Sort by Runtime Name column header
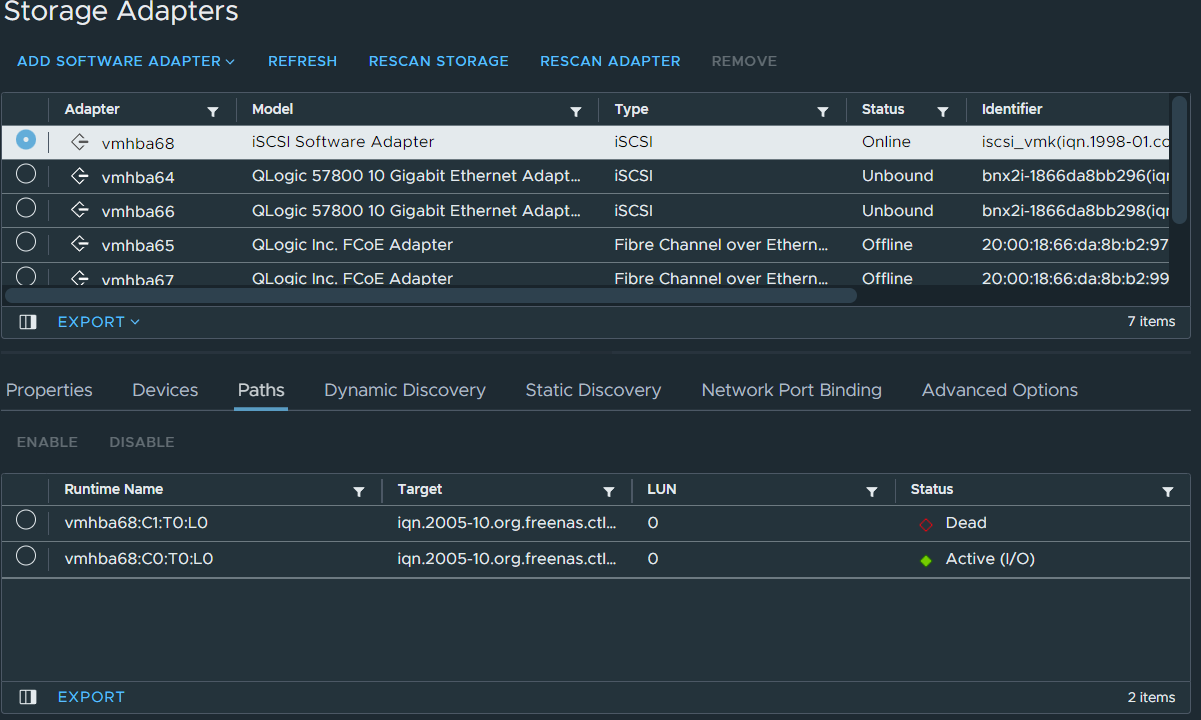 click(x=114, y=489)
